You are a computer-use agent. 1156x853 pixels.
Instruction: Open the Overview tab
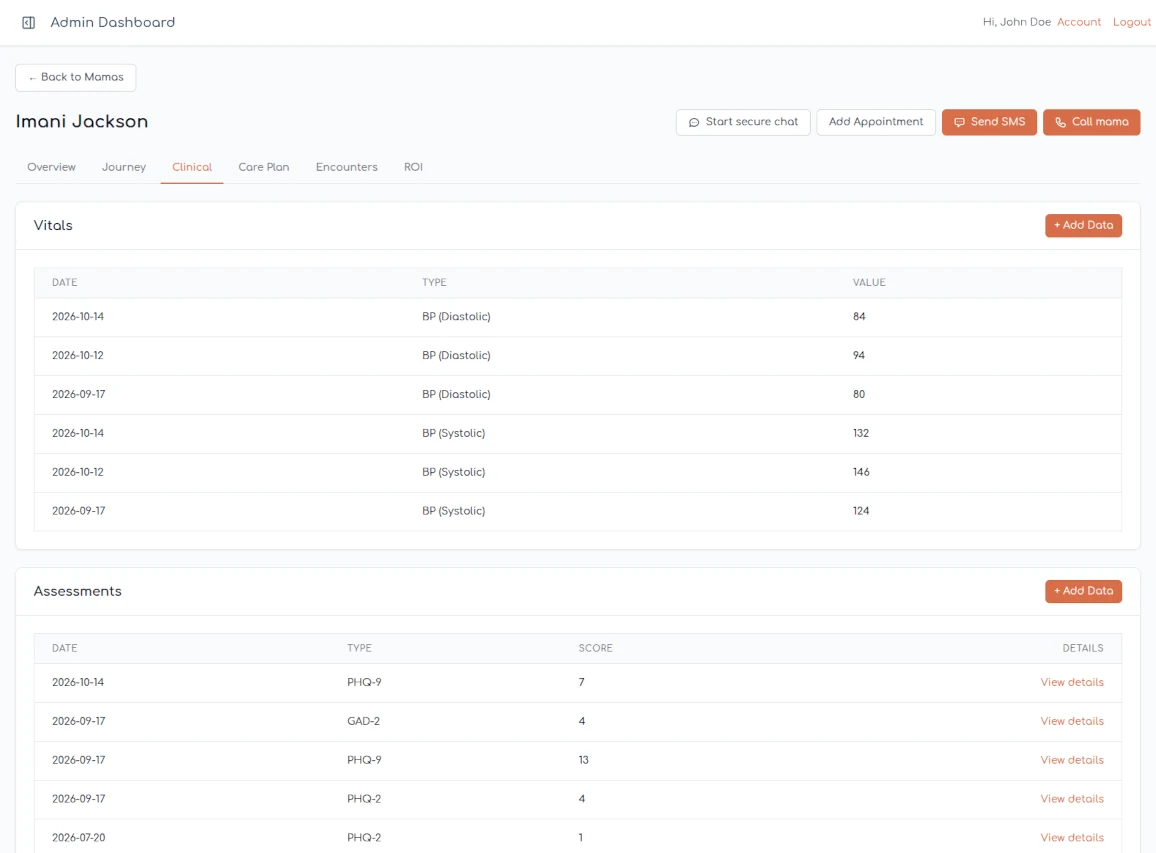(x=52, y=167)
